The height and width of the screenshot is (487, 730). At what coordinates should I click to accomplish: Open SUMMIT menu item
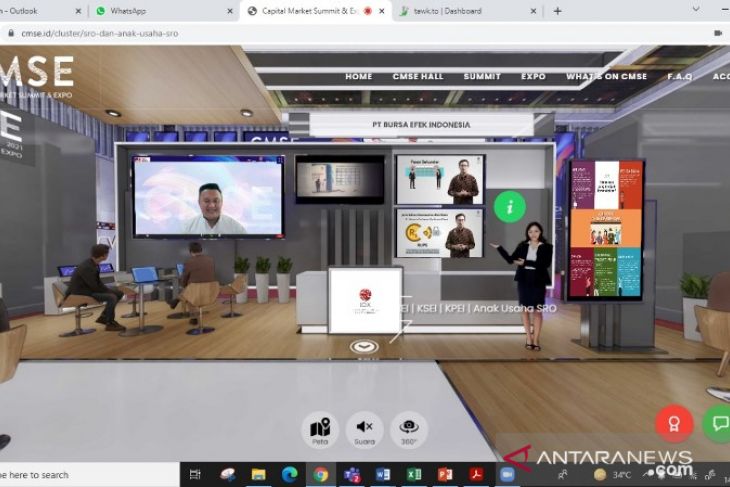482,76
